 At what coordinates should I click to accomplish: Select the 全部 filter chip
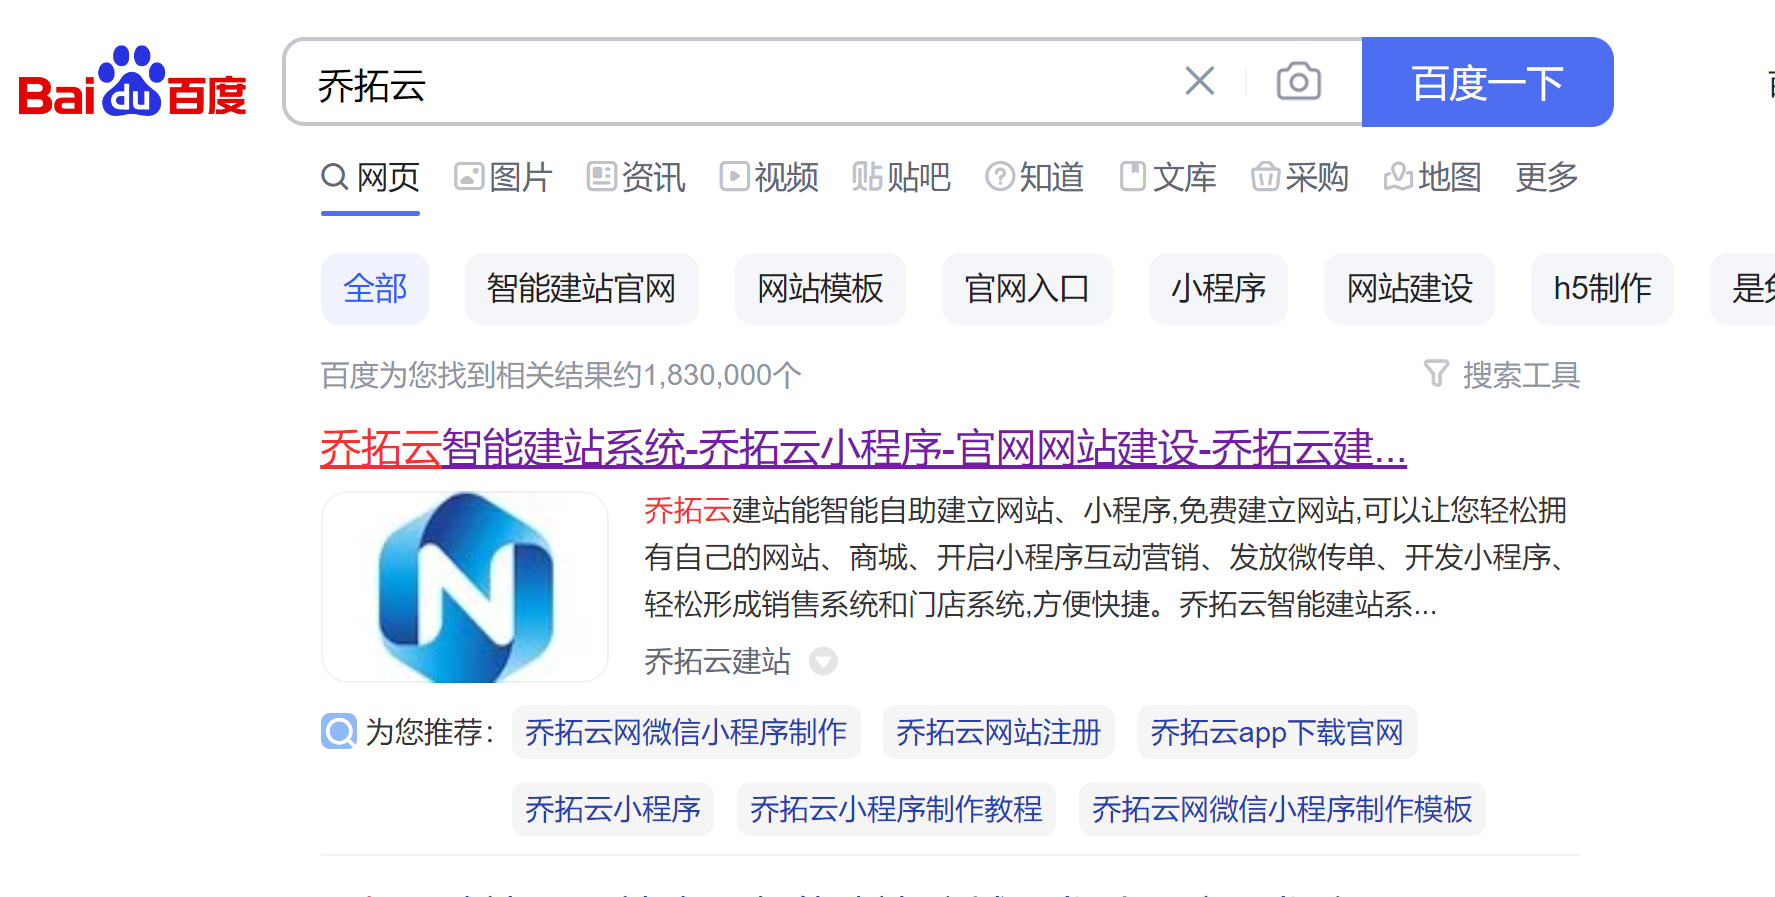375,289
